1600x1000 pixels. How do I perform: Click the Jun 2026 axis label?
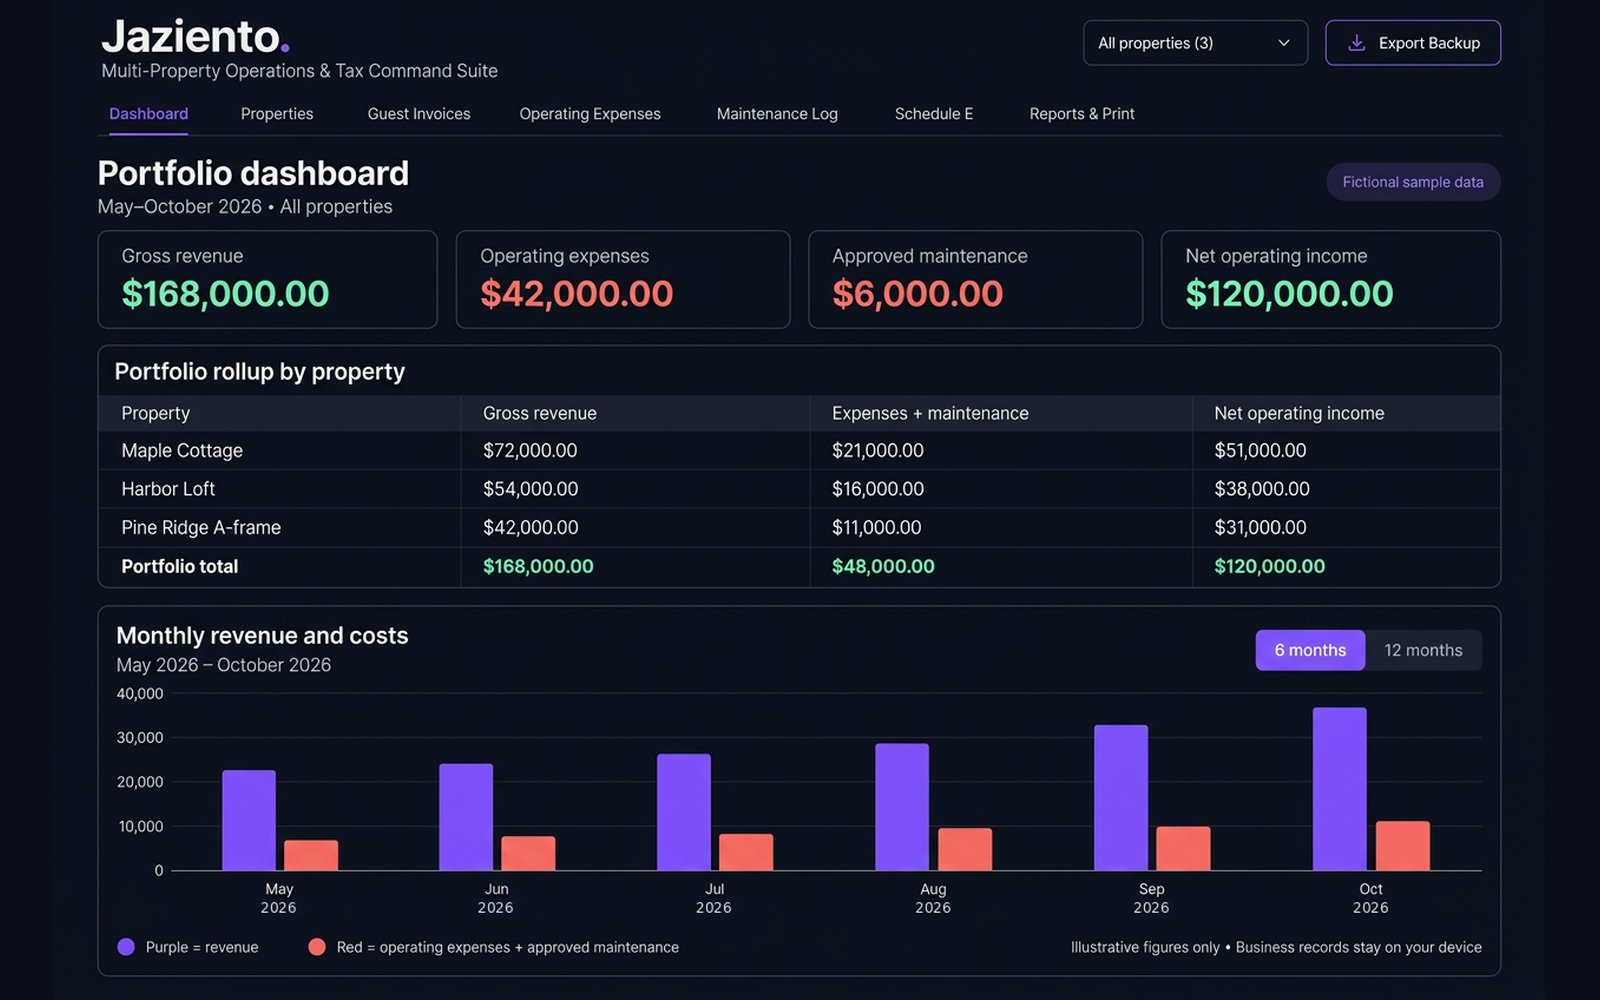(x=496, y=898)
